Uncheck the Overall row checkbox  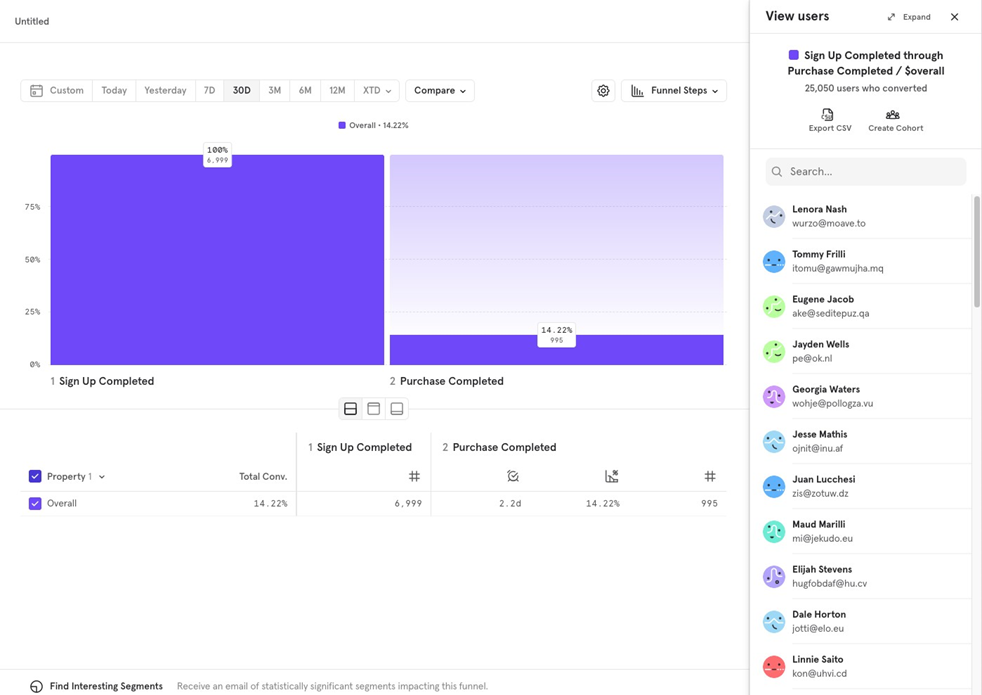35,504
